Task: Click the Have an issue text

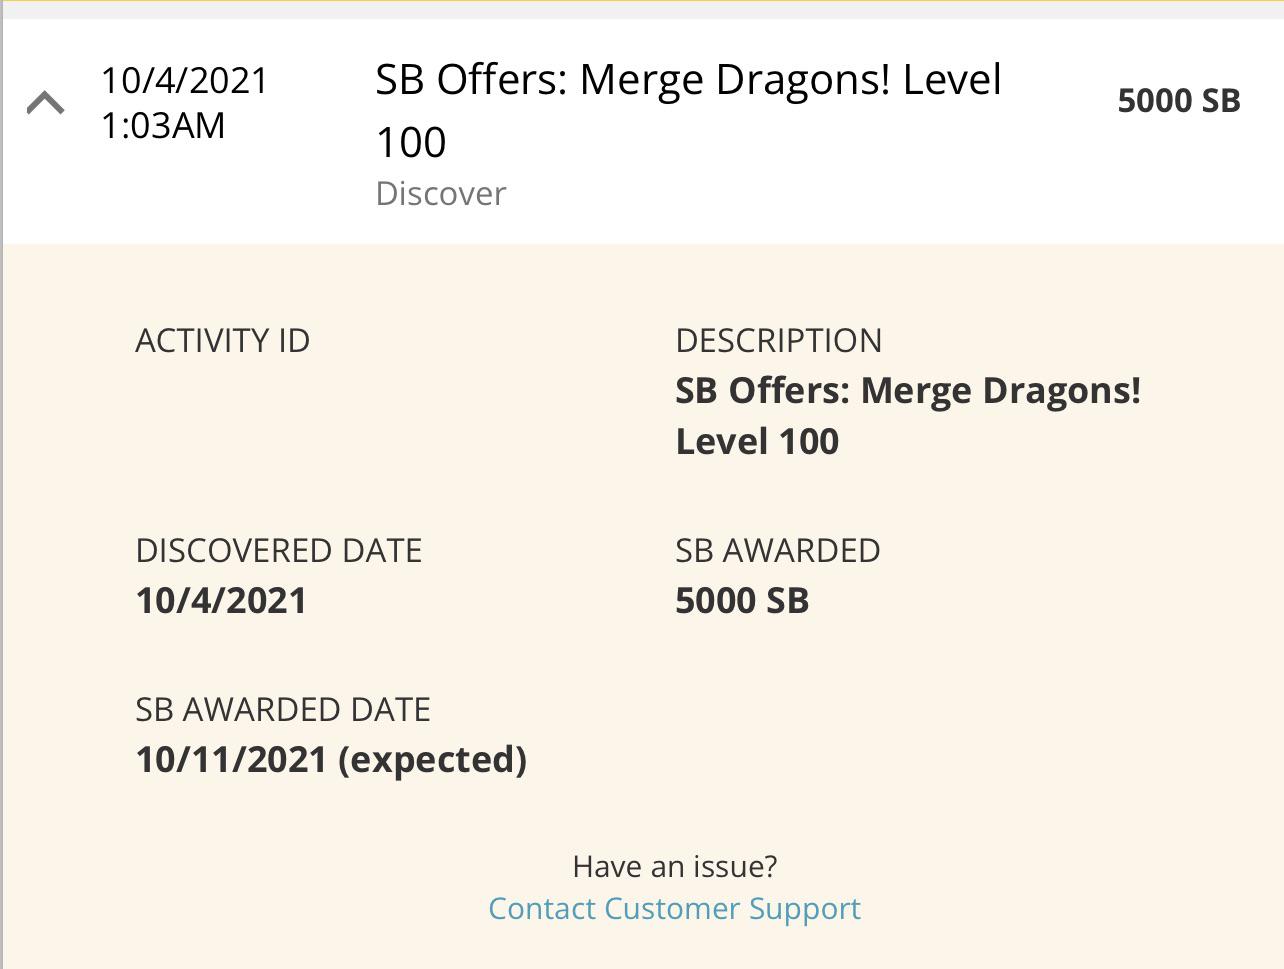Action: point(674,866)
